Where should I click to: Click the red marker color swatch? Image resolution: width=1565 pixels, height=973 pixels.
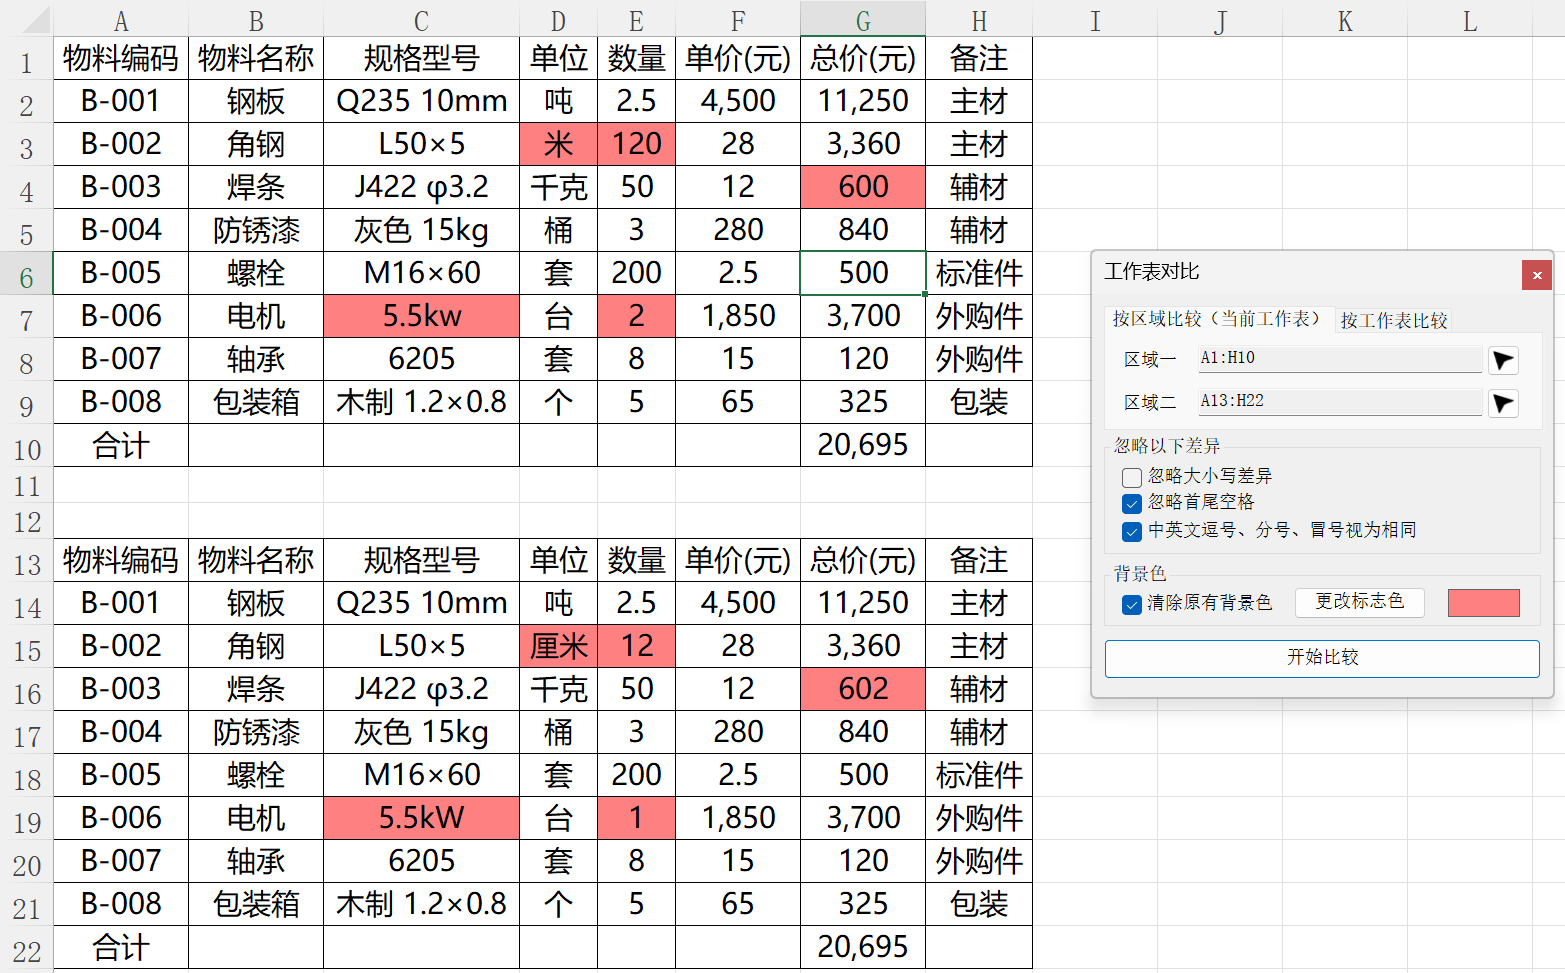[1484, 602]
